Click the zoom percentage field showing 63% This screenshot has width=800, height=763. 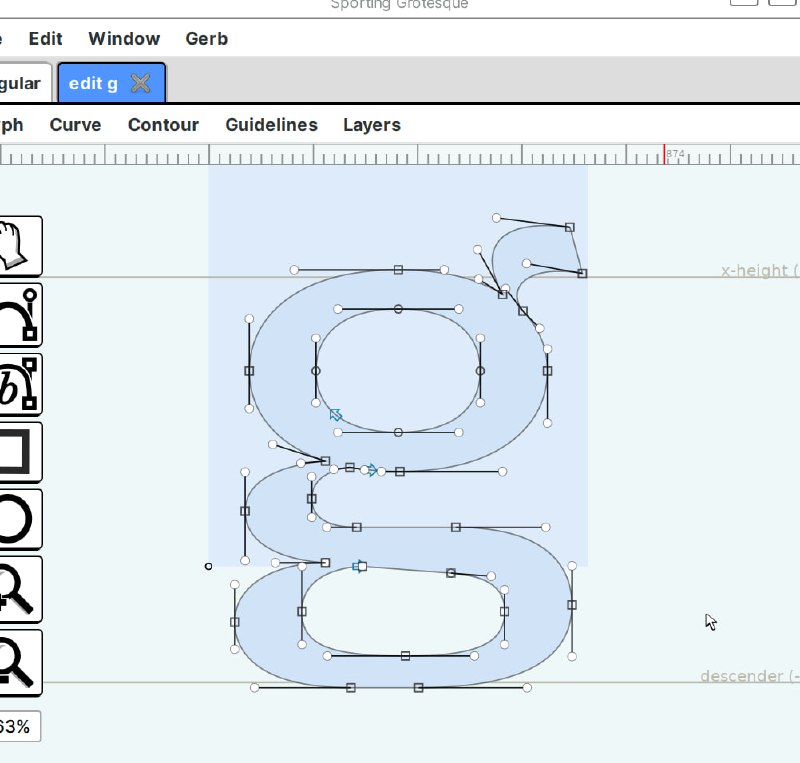pyautogui.click(x=17, y=727)
